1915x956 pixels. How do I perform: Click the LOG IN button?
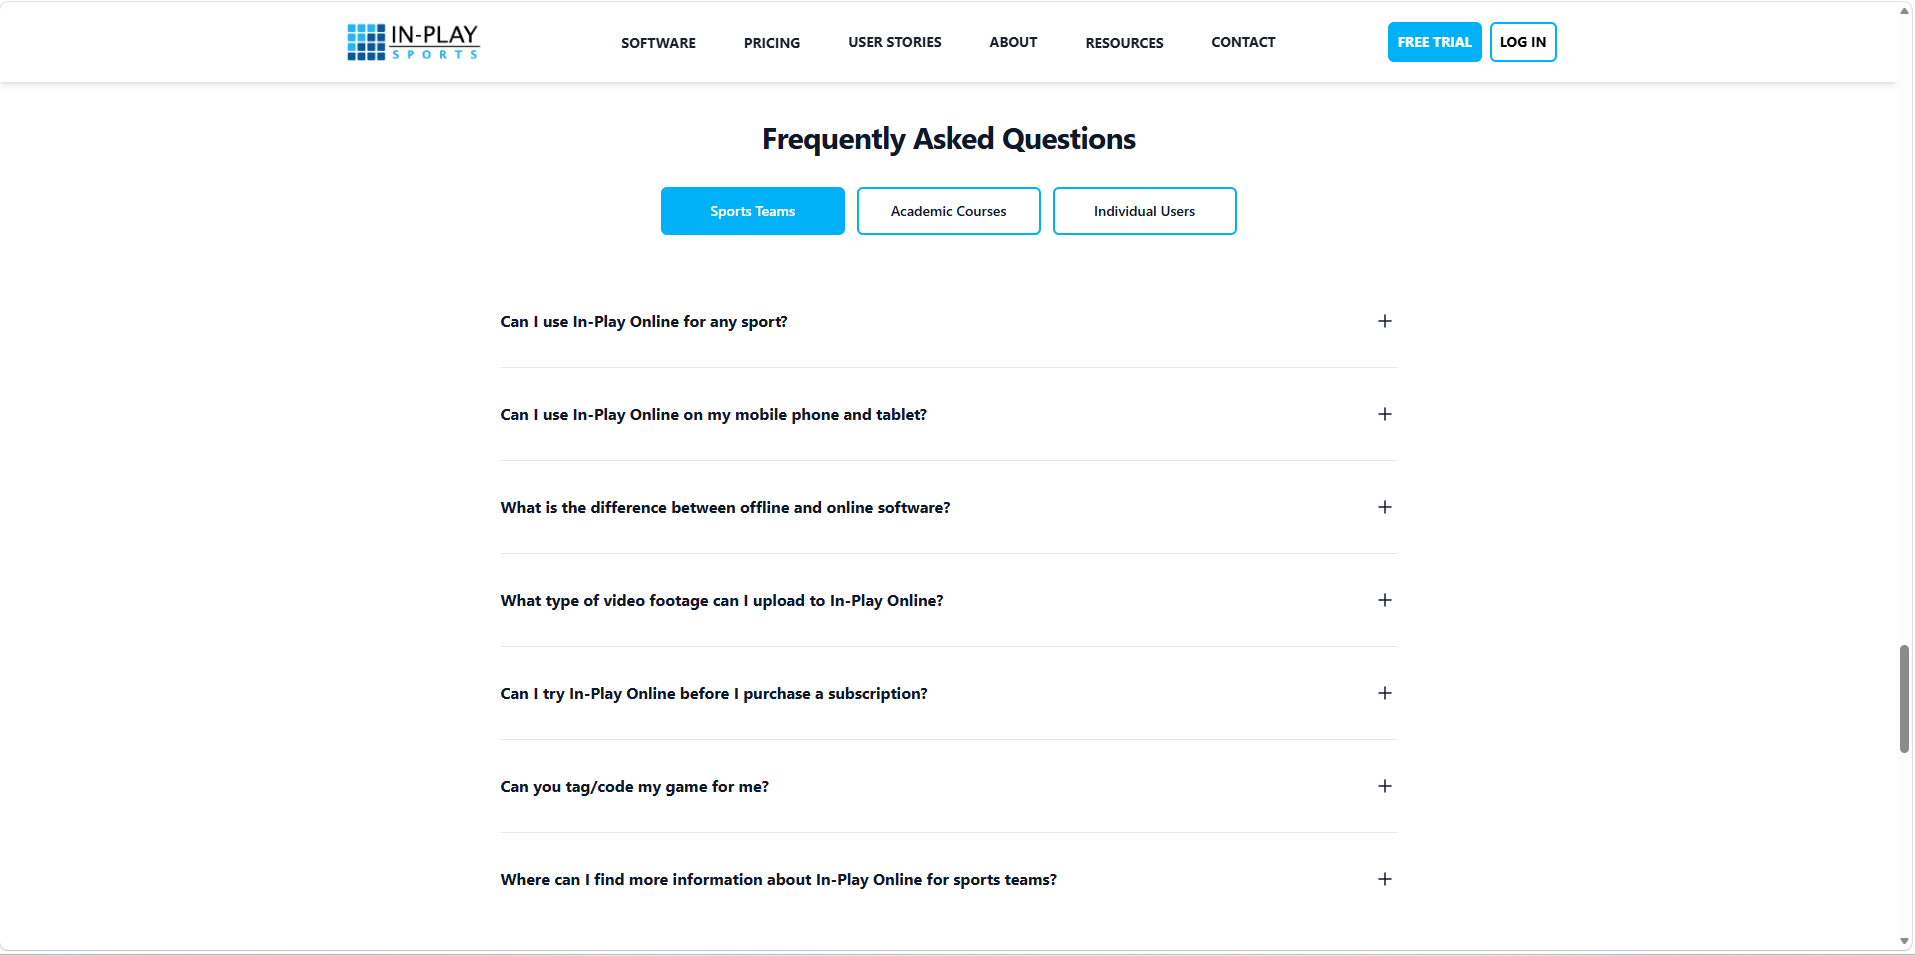tap(1522, 42)
